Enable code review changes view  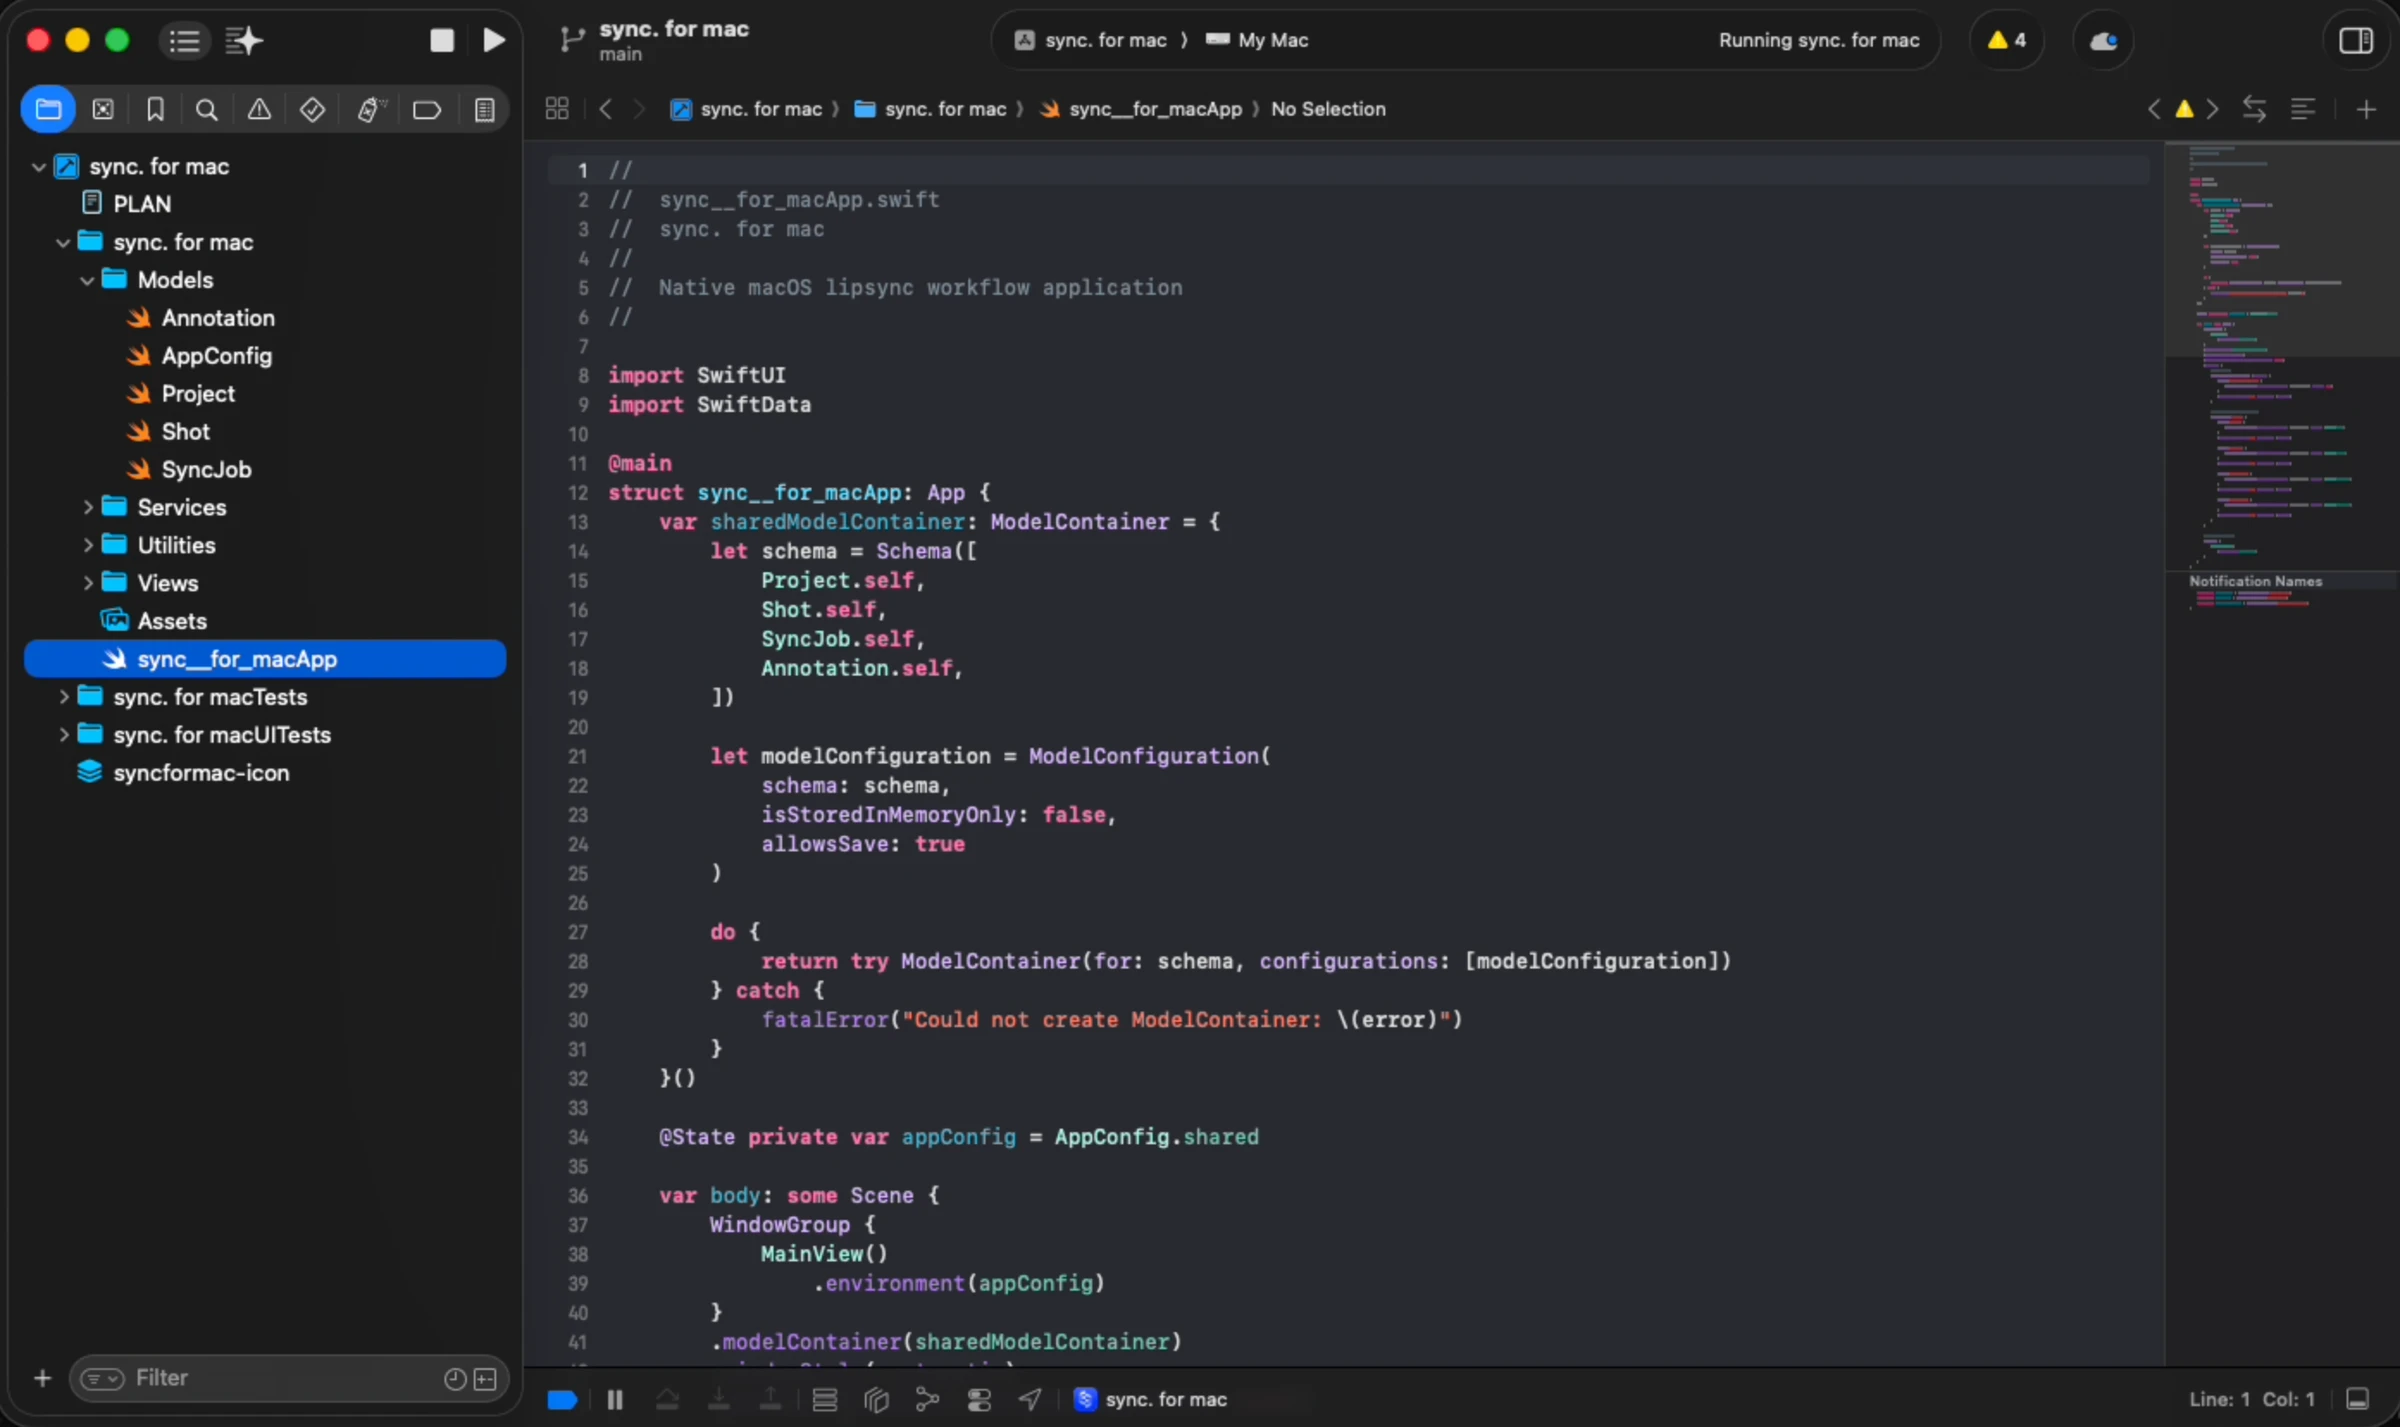click(x=2254, y=108)
